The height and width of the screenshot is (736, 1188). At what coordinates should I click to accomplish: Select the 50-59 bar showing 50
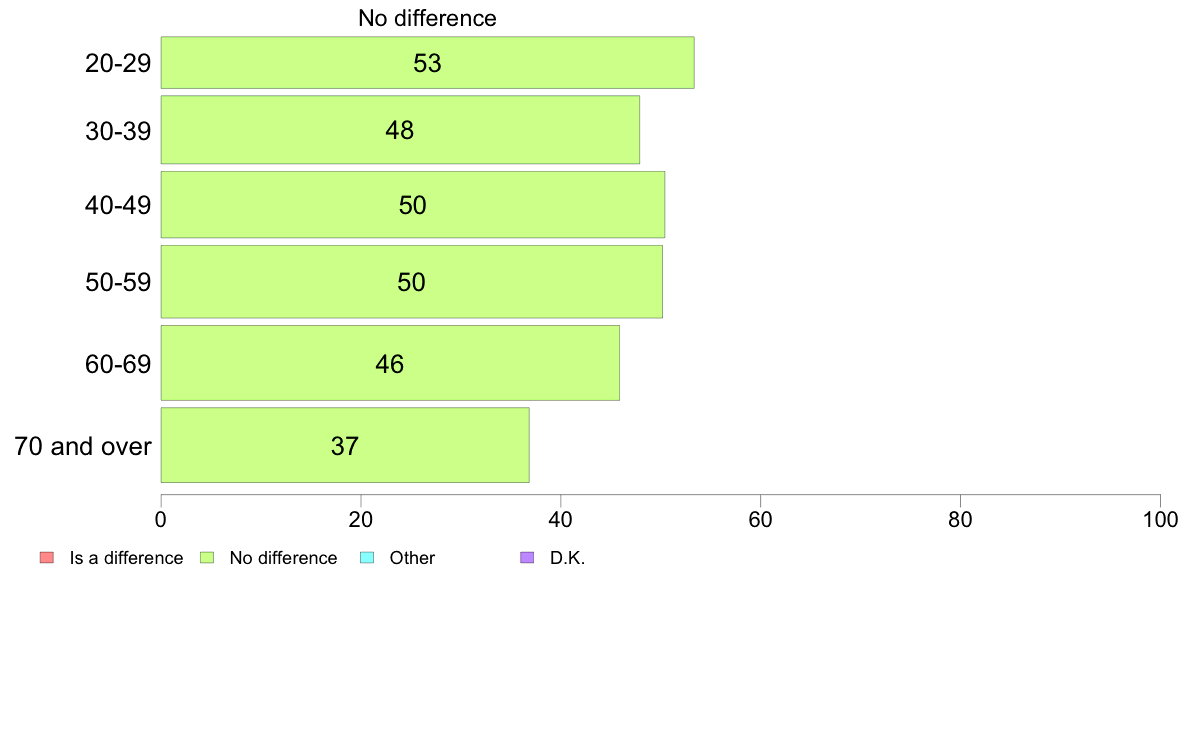[x=411, y=282]
